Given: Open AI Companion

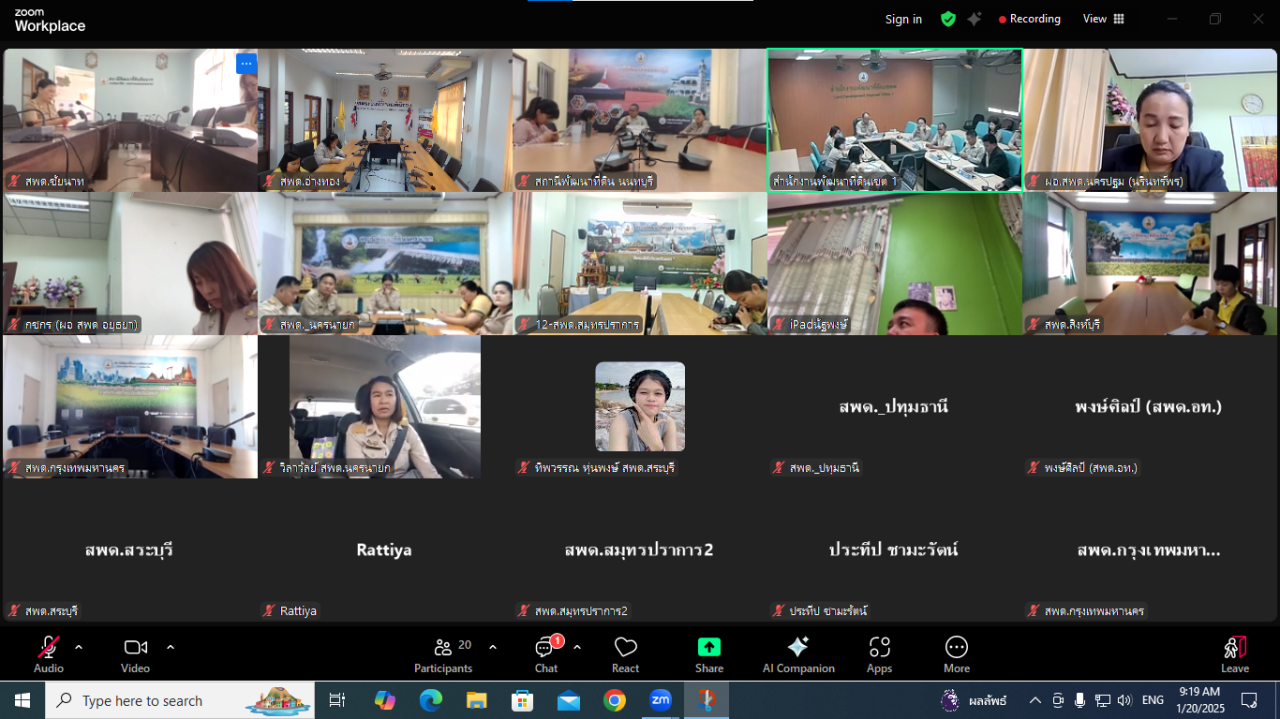Looking at the screenshot, I should click(x=798, y=654).
